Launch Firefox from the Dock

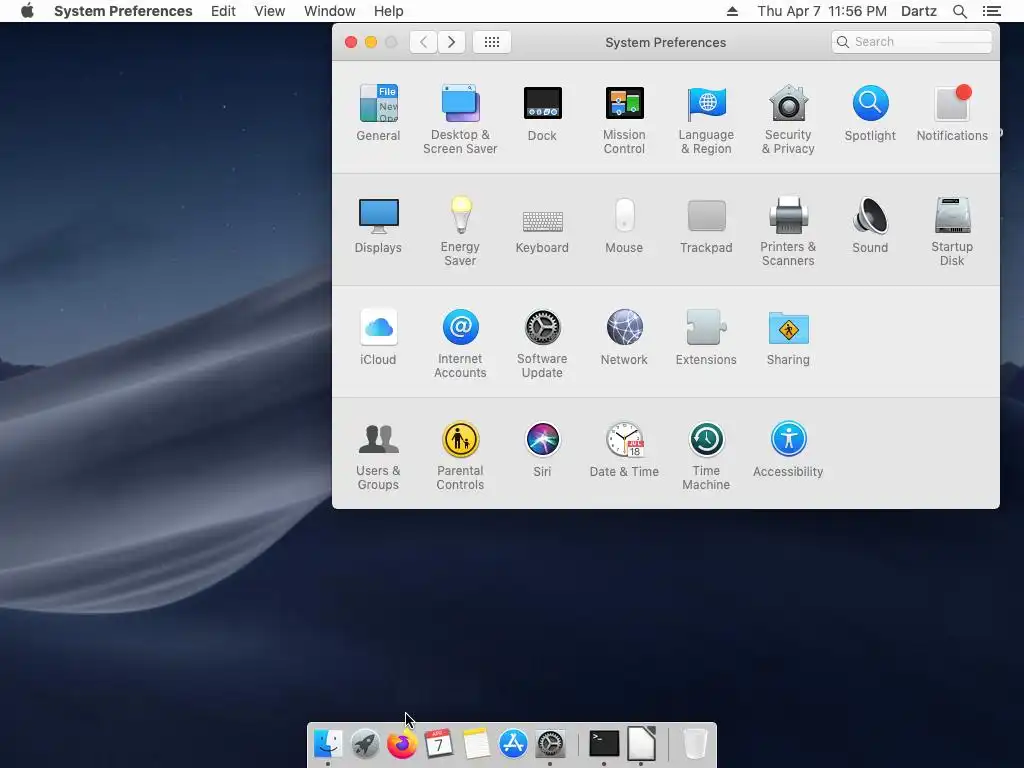(402, 743)
